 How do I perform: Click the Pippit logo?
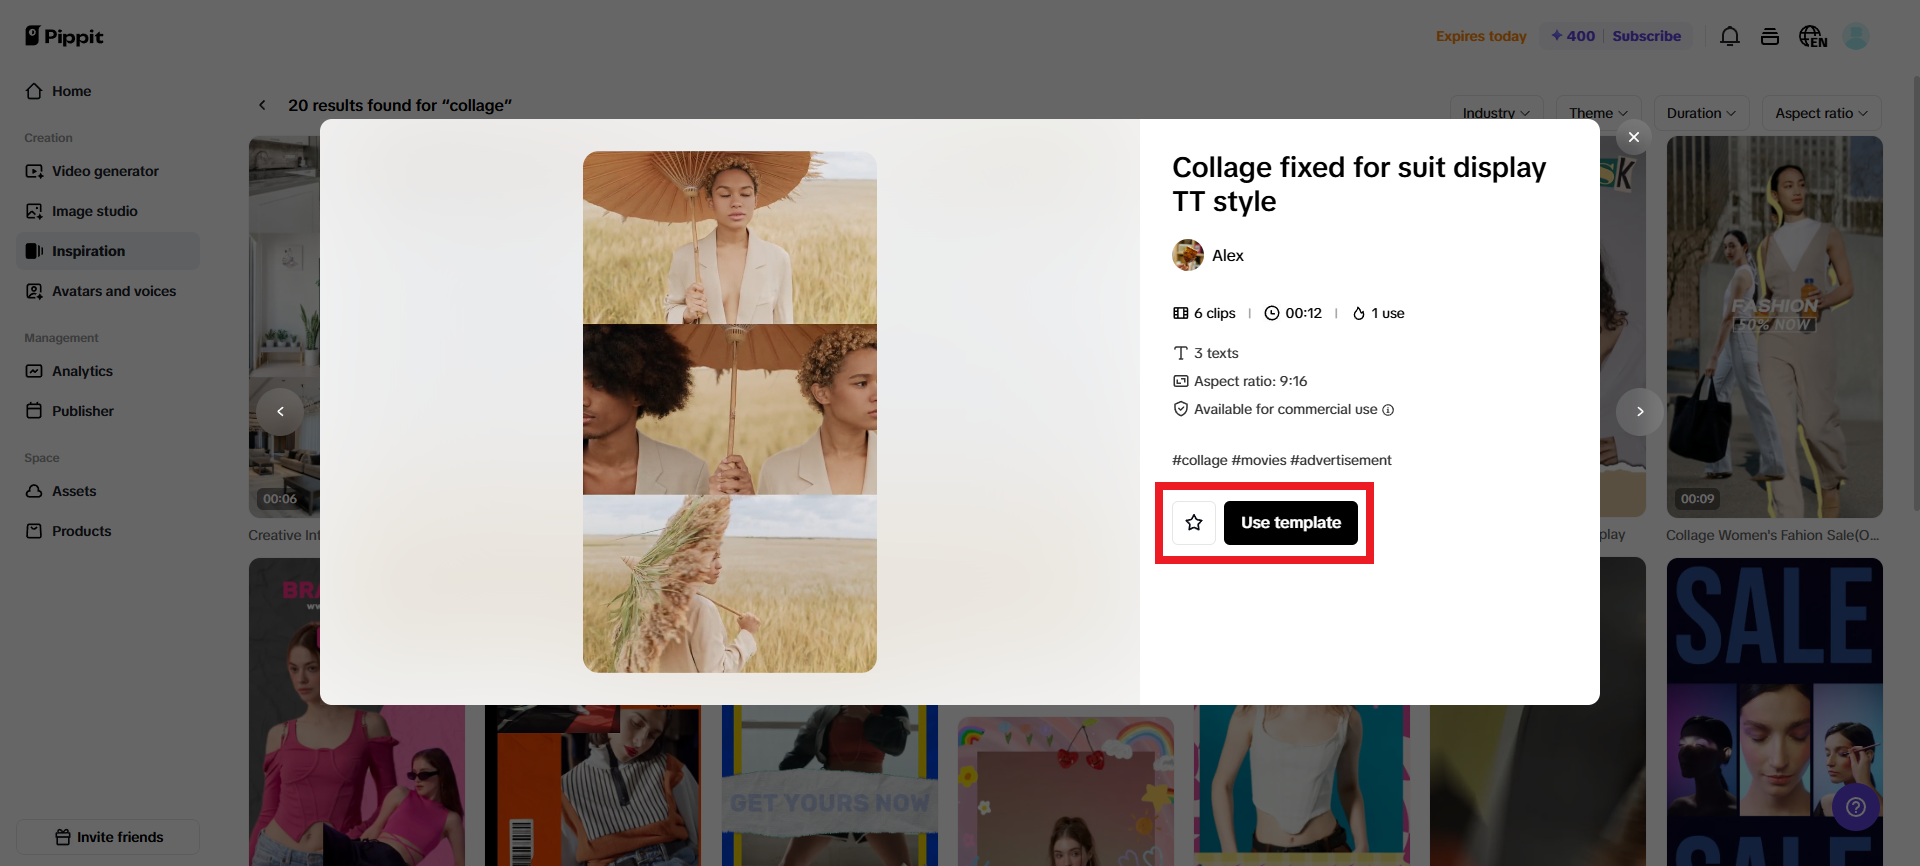64,37
